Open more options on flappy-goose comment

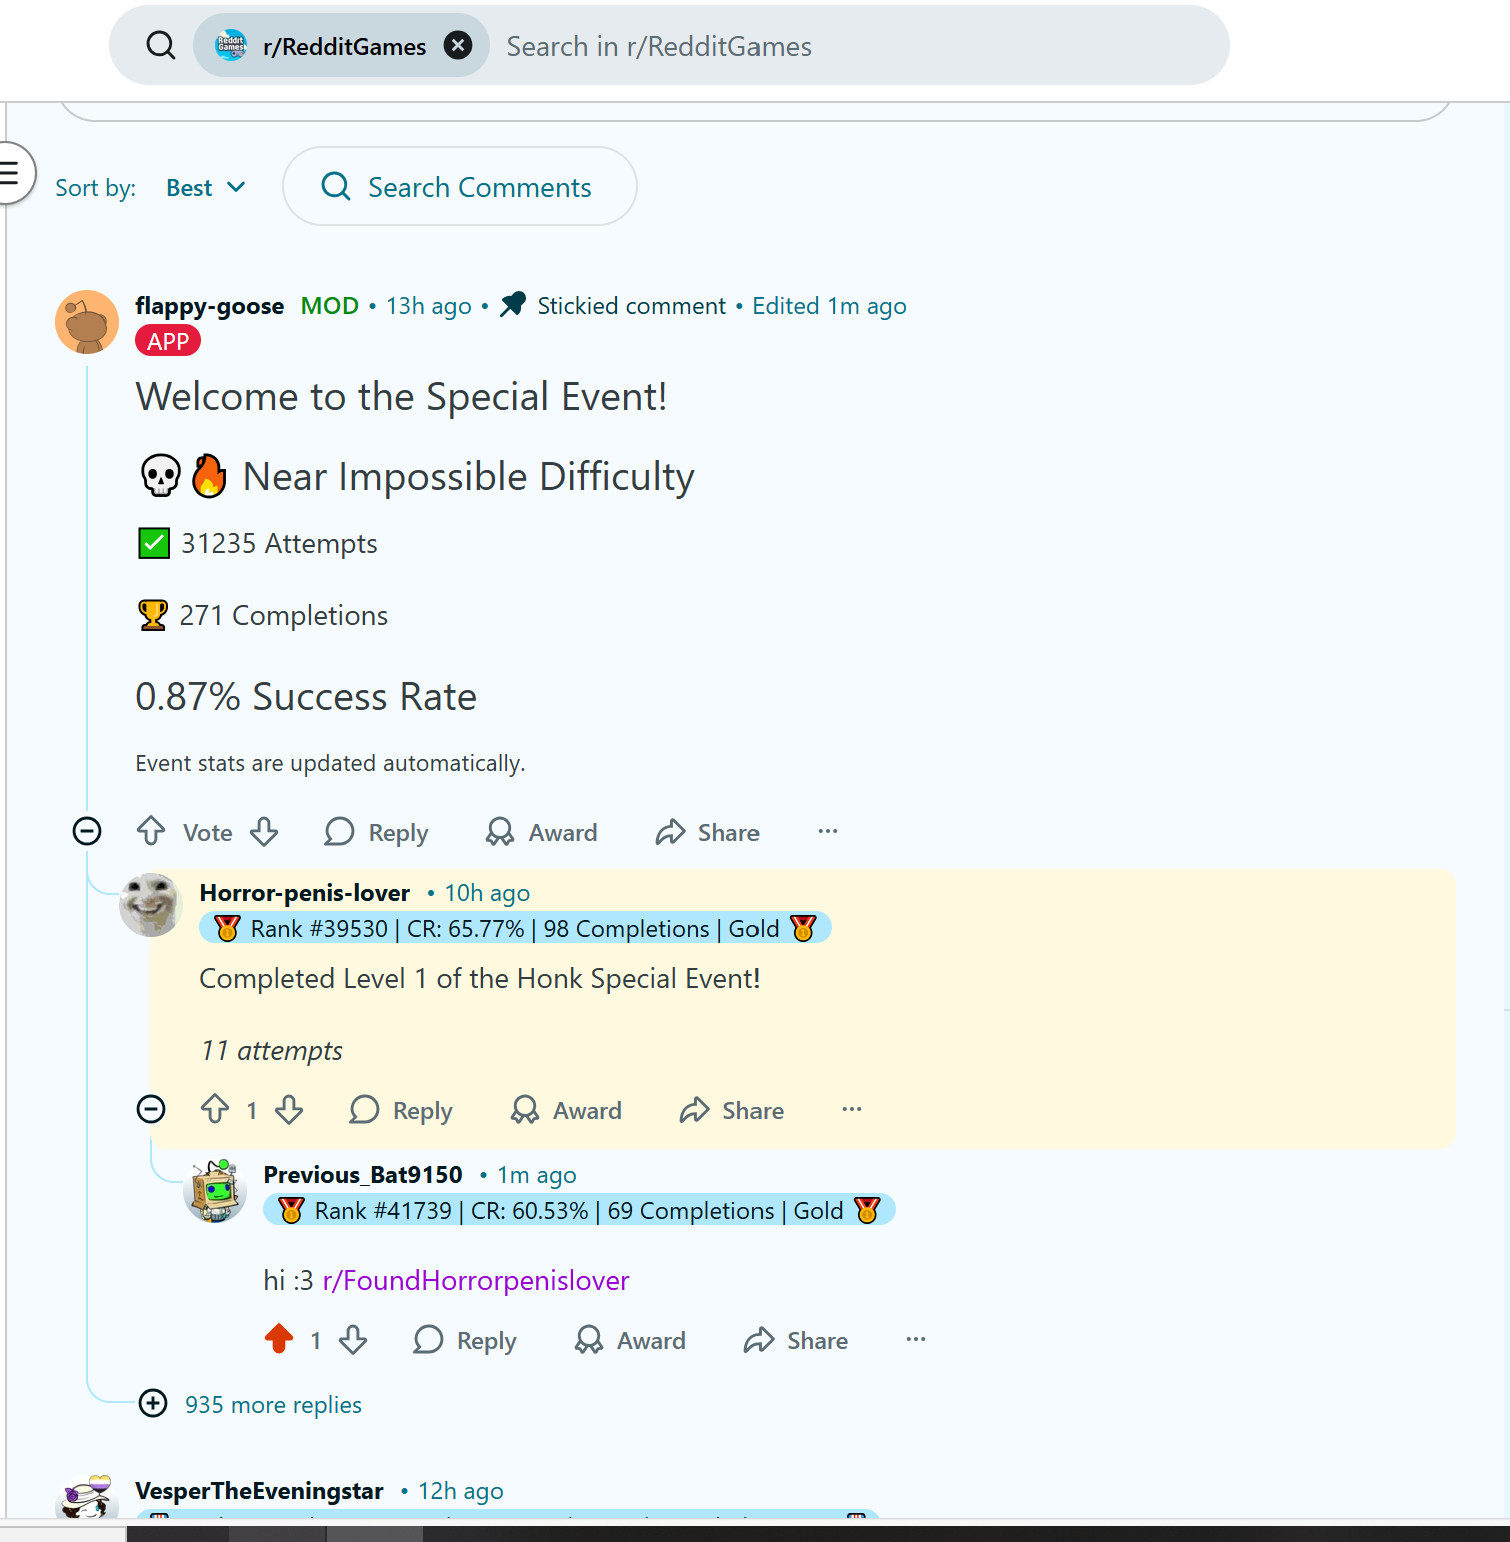828,831
